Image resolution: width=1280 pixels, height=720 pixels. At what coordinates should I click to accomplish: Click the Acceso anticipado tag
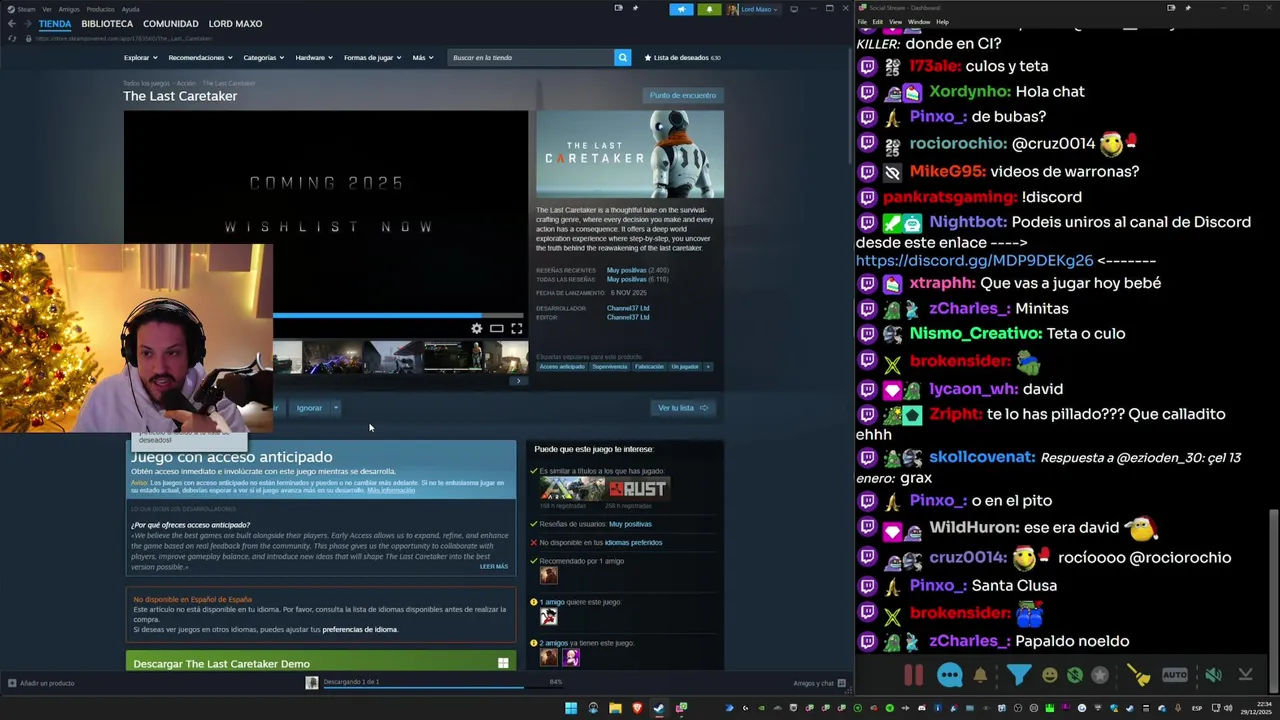tap(562, 367)
